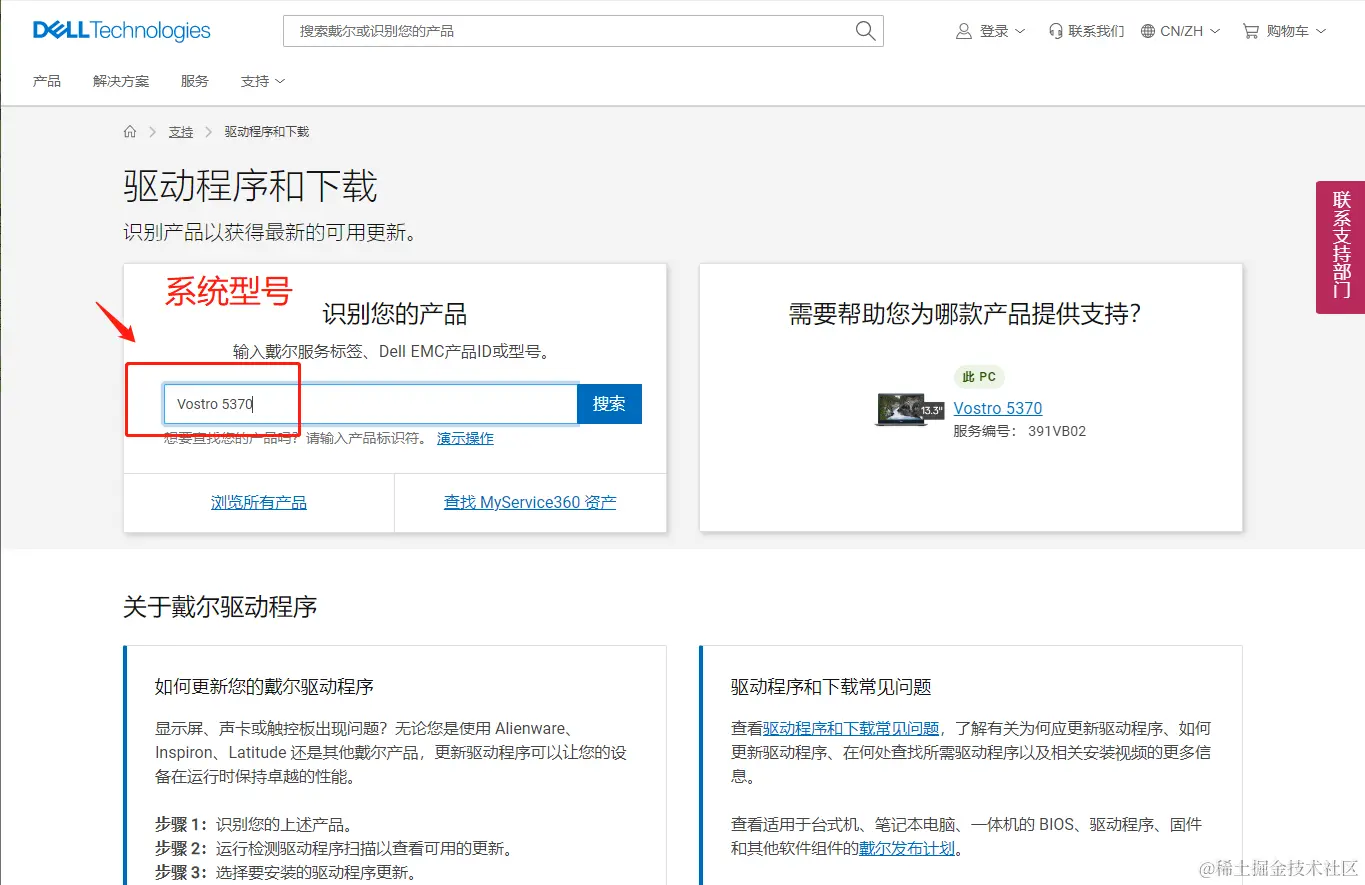Screen dimensions: 1365x885
Task: Click the 关于戴尔驱动程序 section heading
Action: point(220,606)
